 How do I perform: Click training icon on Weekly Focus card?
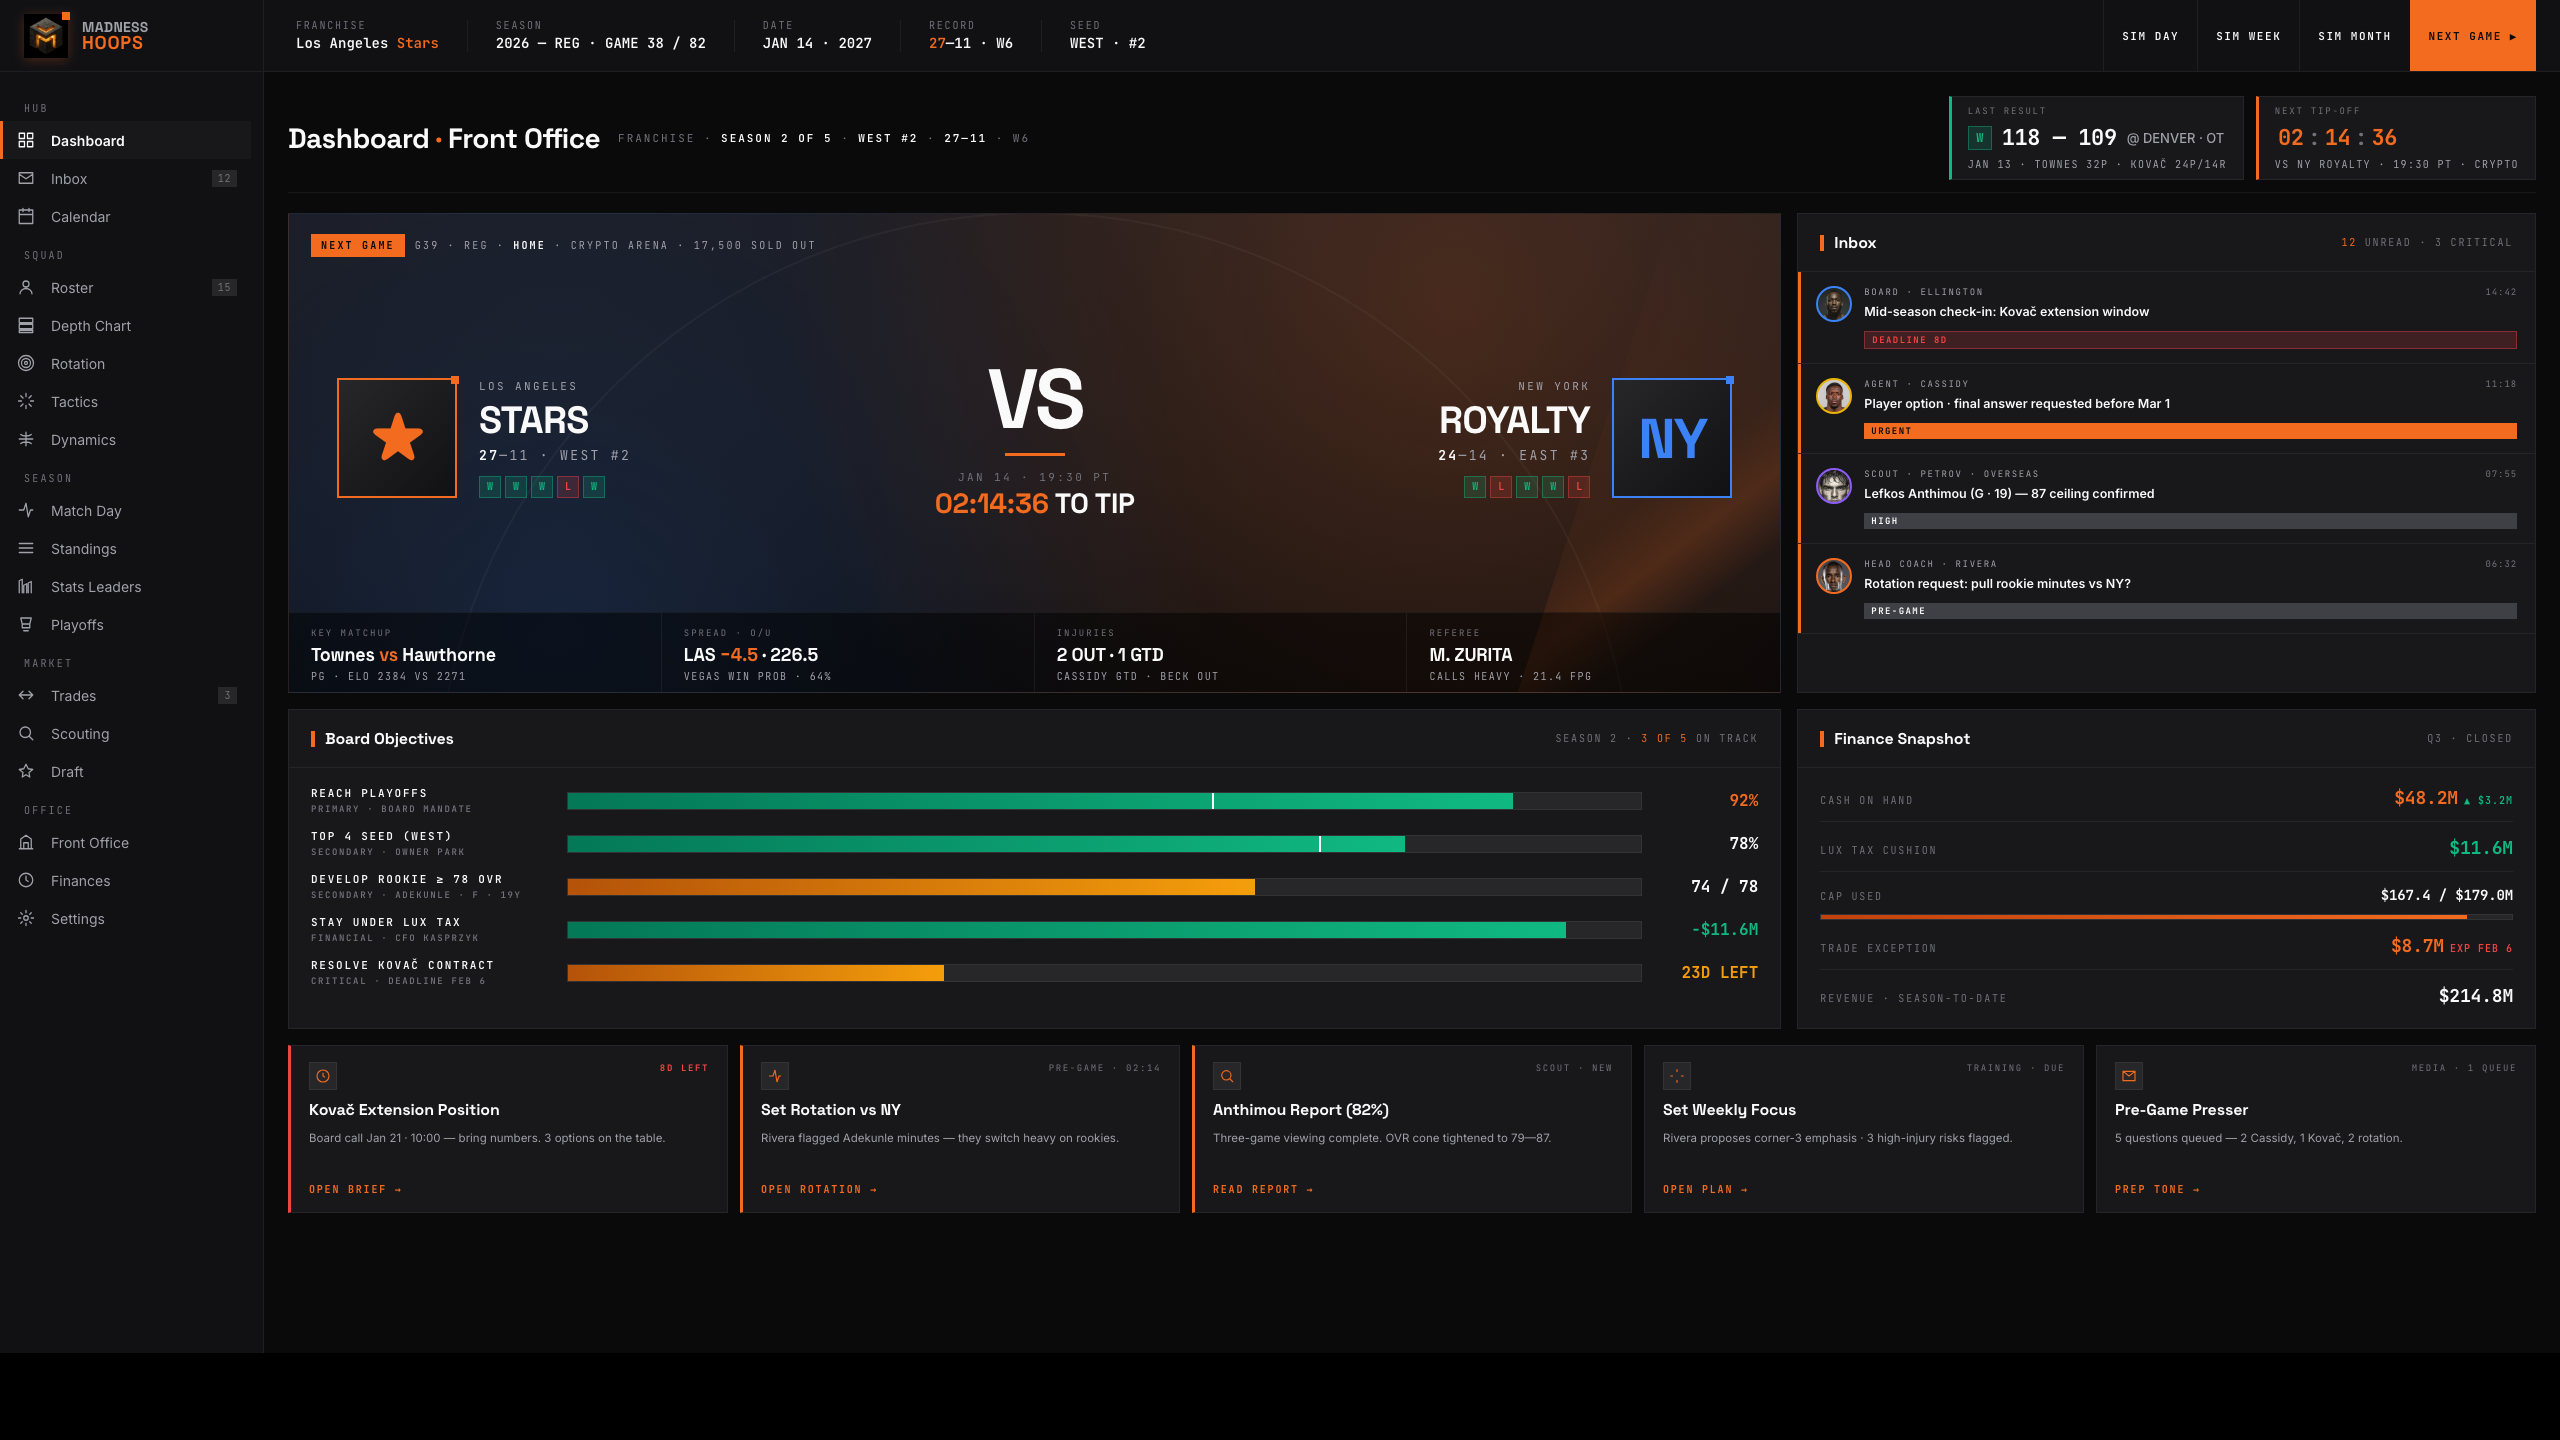(x=1677, y=1076)
